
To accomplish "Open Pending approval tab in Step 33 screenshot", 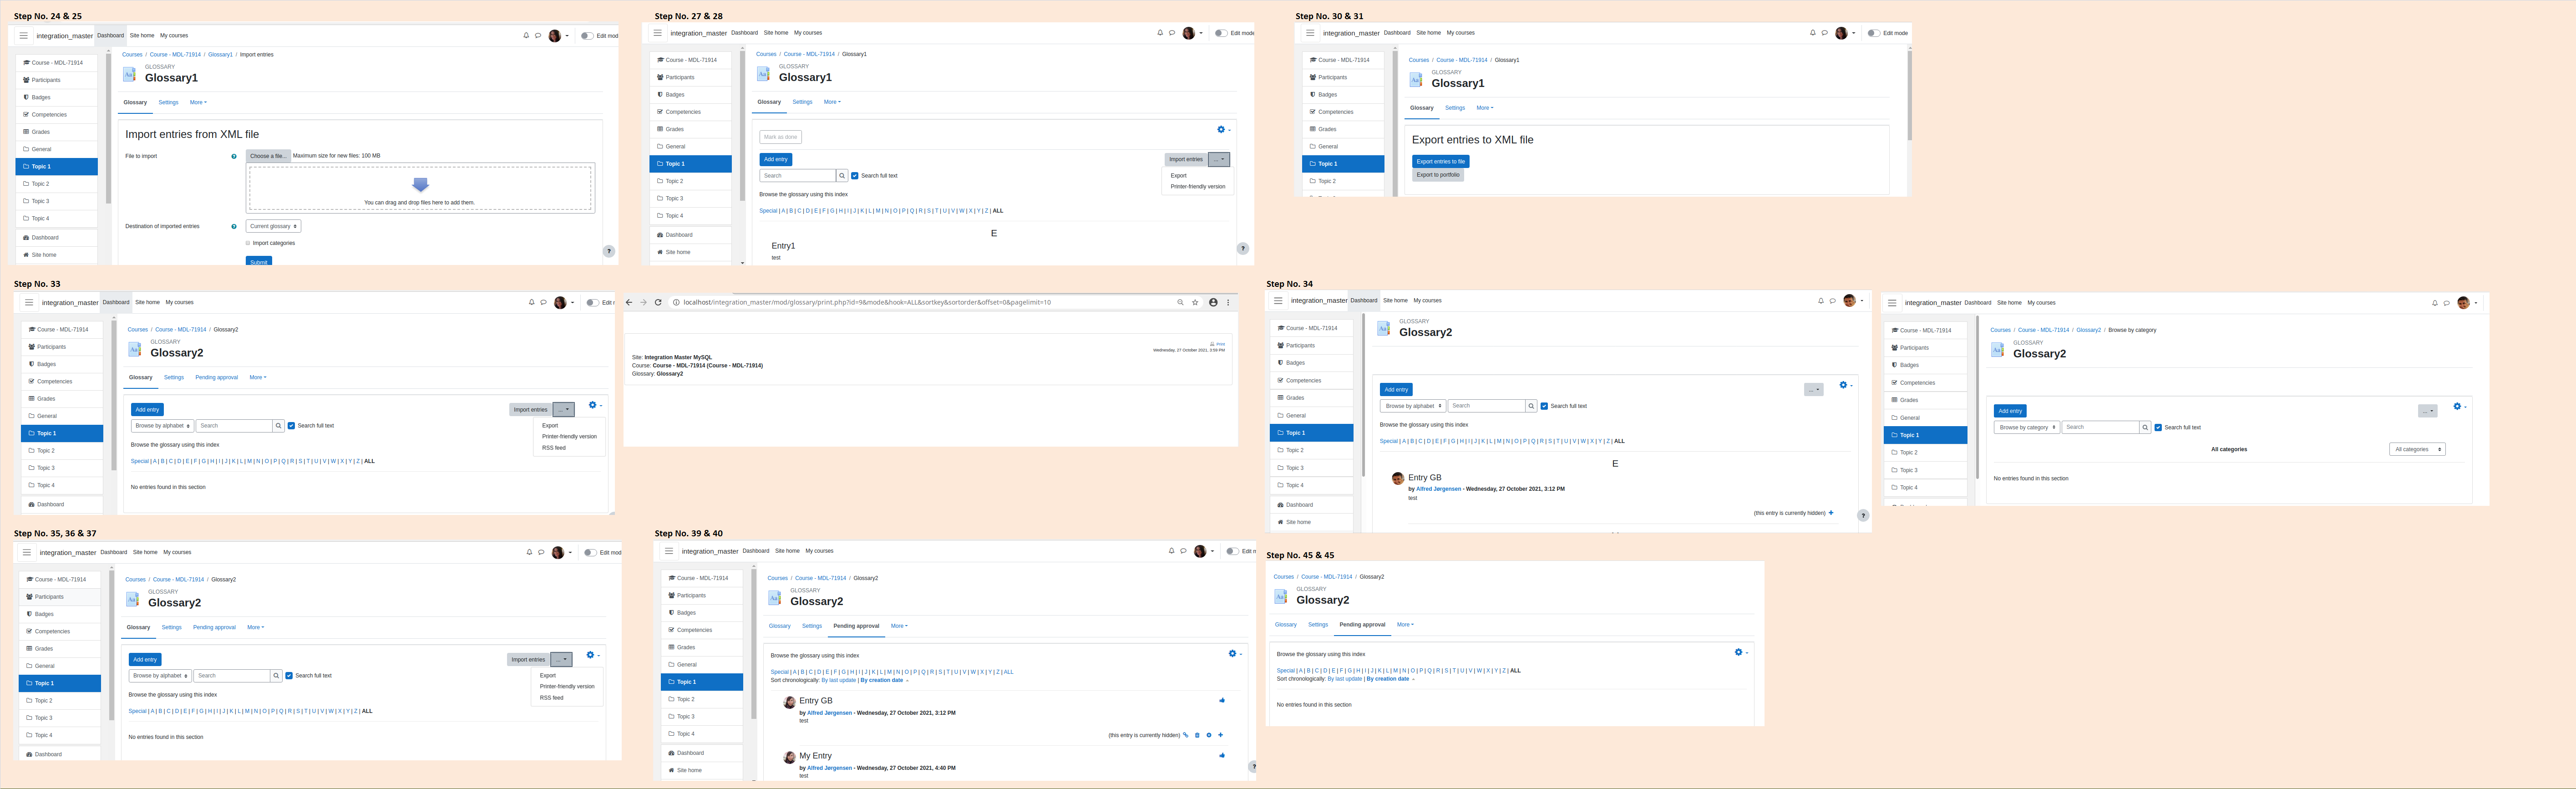I will (216, 378).
